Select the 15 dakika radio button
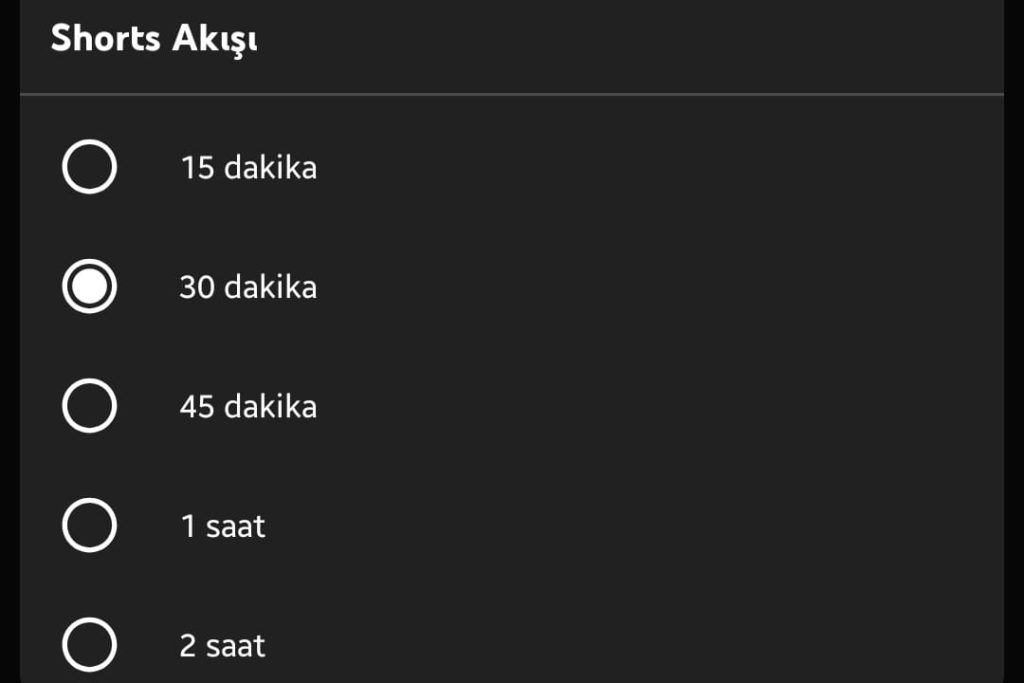Viewport: 1024px width, 683px height. pos(89,167)
